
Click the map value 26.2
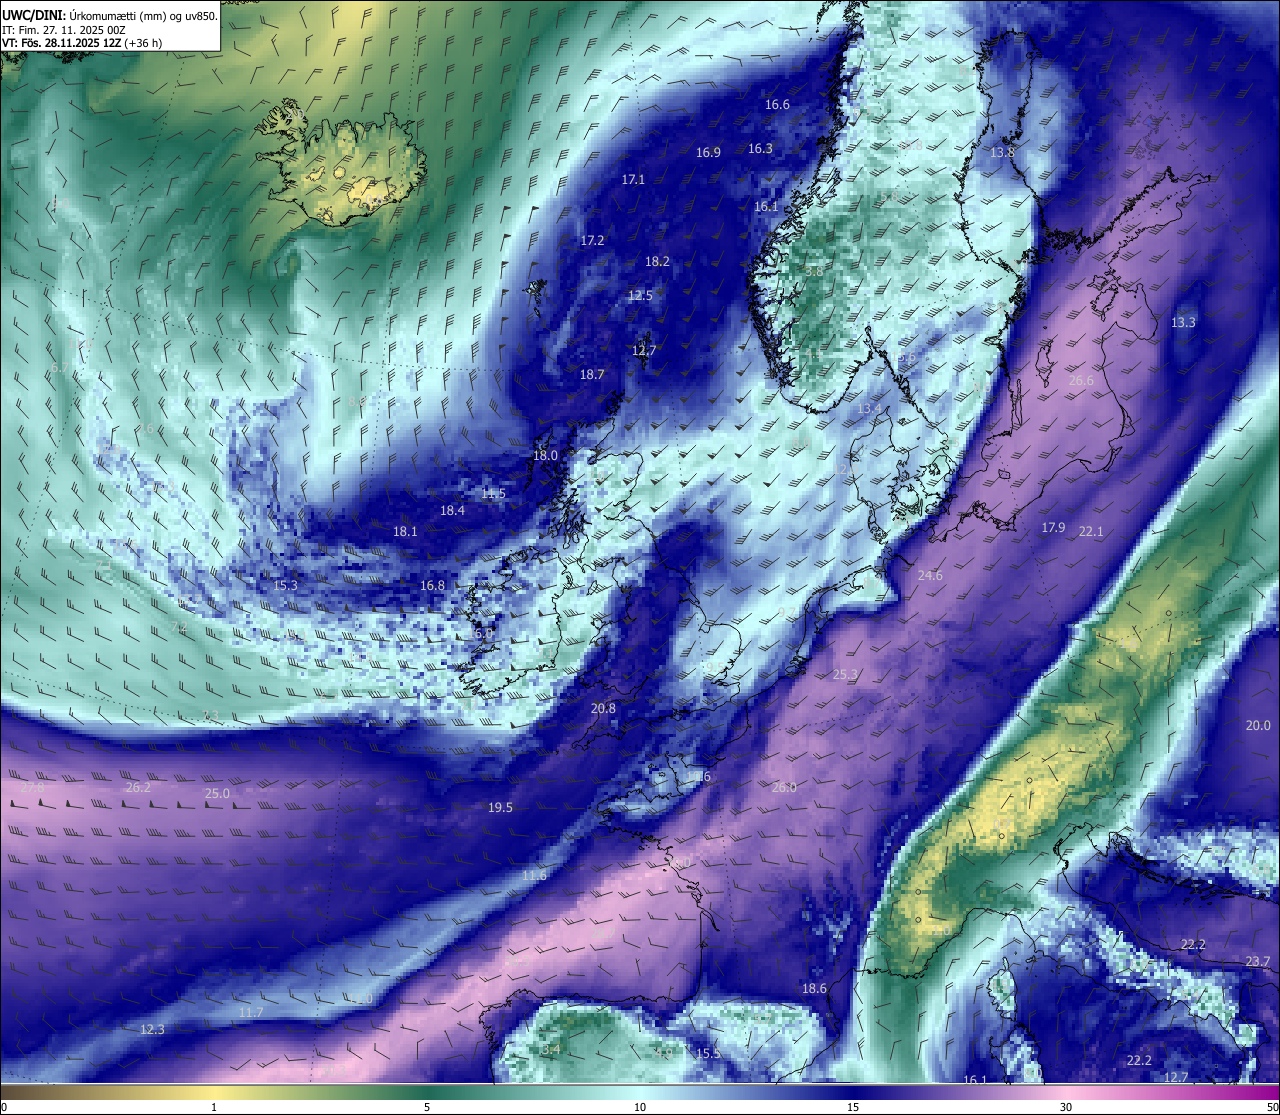pyautogui.click(x=138, y=787)
